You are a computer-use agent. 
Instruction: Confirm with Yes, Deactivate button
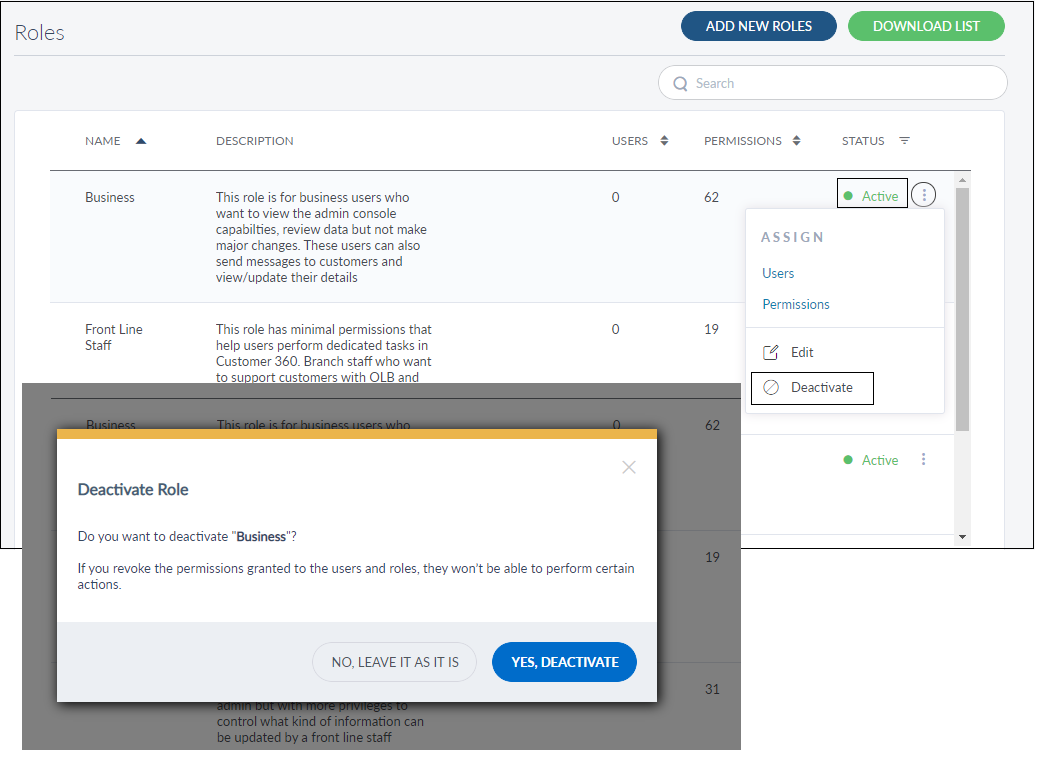click(564, 662)
